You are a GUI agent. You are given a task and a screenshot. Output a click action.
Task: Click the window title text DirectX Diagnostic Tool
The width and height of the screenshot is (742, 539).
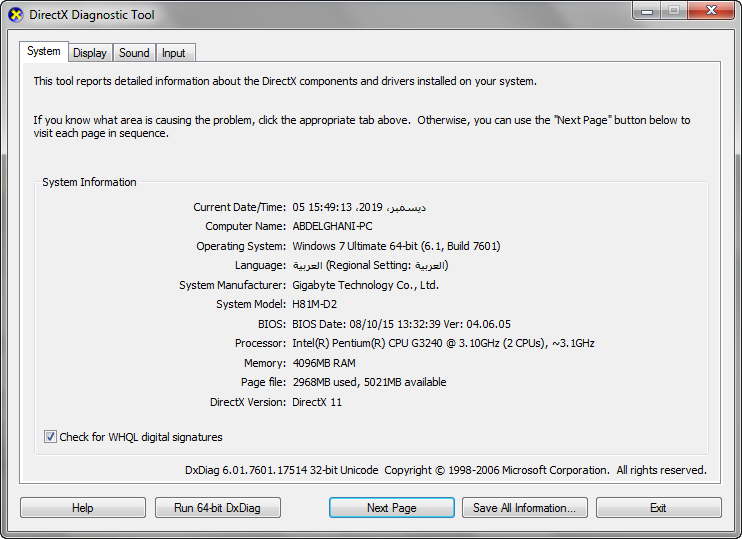point(92,15)
